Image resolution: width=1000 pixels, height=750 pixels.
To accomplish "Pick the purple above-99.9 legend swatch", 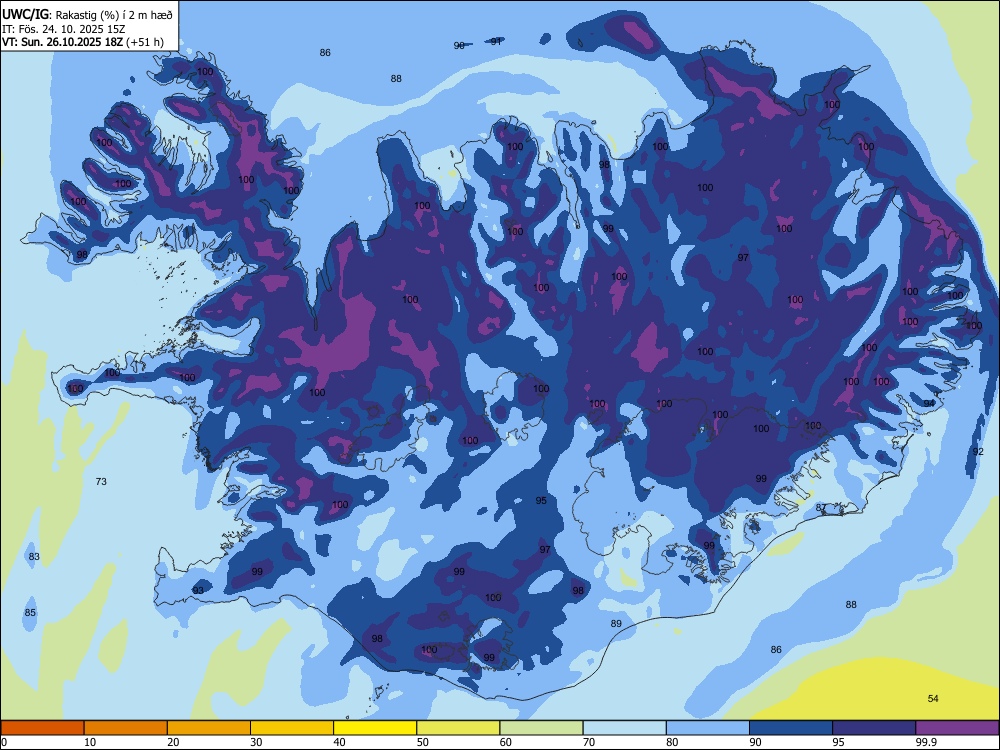I will tap(957, 728).
